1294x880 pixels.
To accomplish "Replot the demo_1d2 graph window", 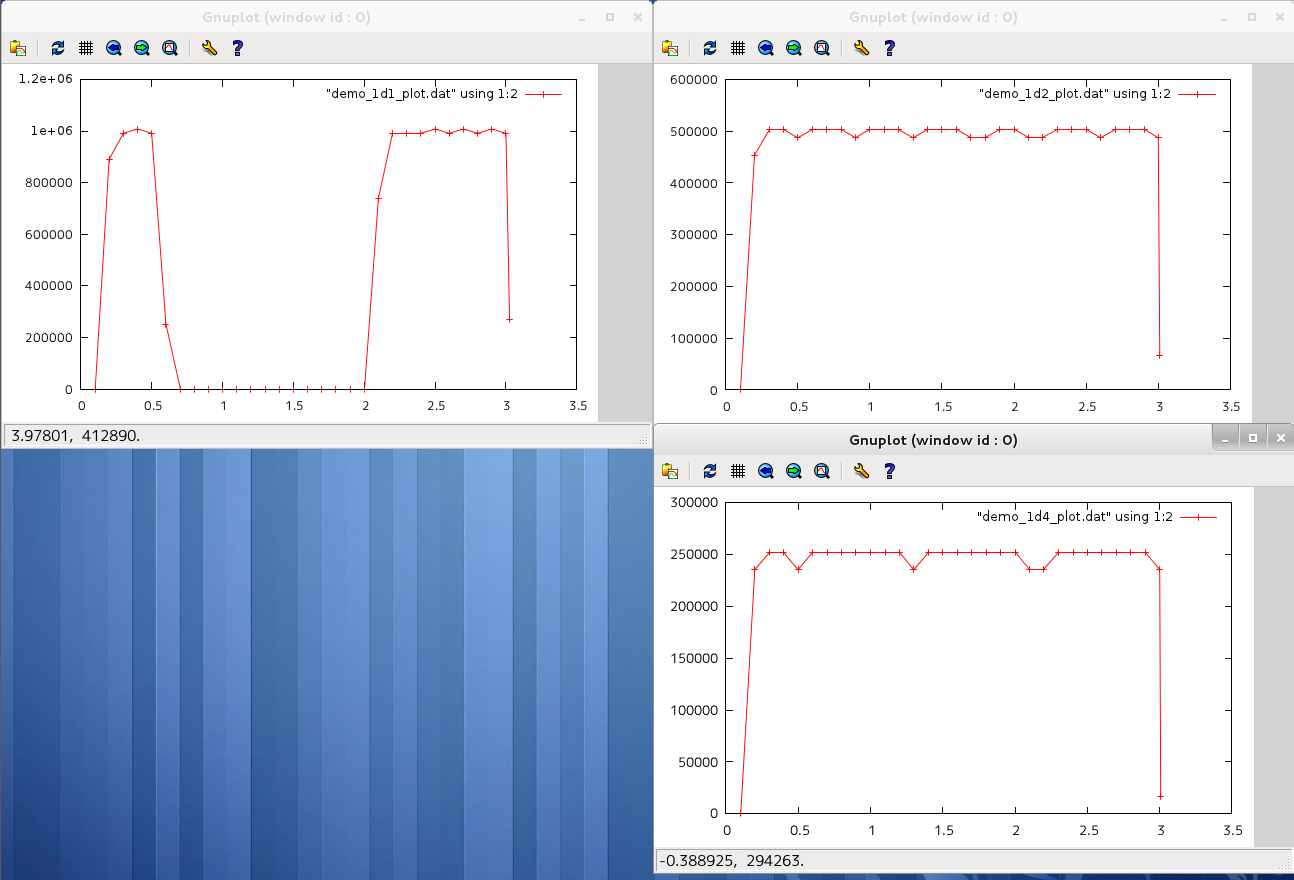I will coord(710,47).
